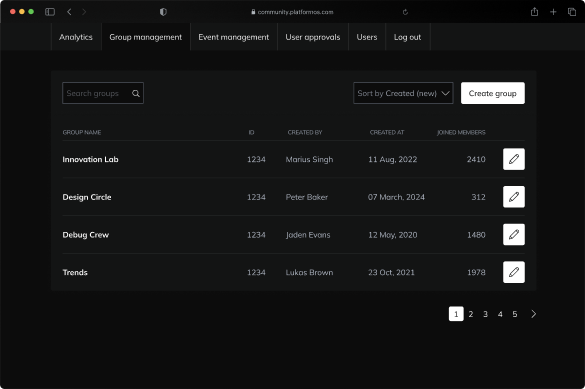Expand the Sort by Created dropdown
585x389 pixels.
[403, 93]
